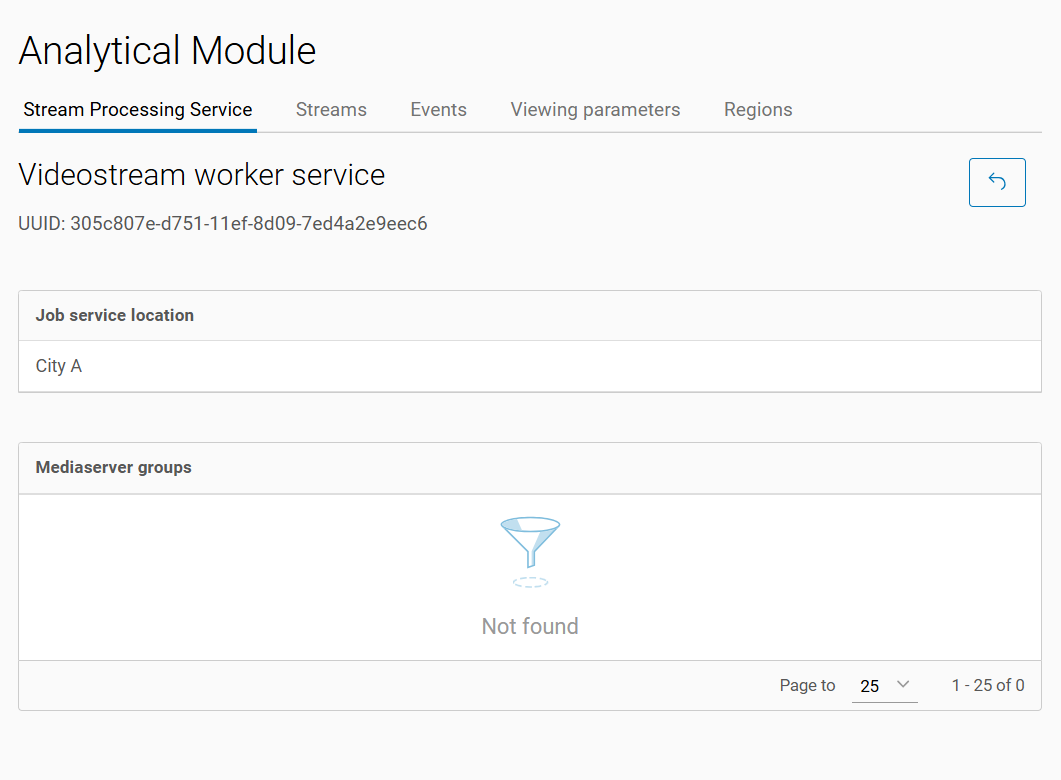The height and width of the screenshot is (780, 1061).
Task: Switch to the Streams tab
Action: 331,110
